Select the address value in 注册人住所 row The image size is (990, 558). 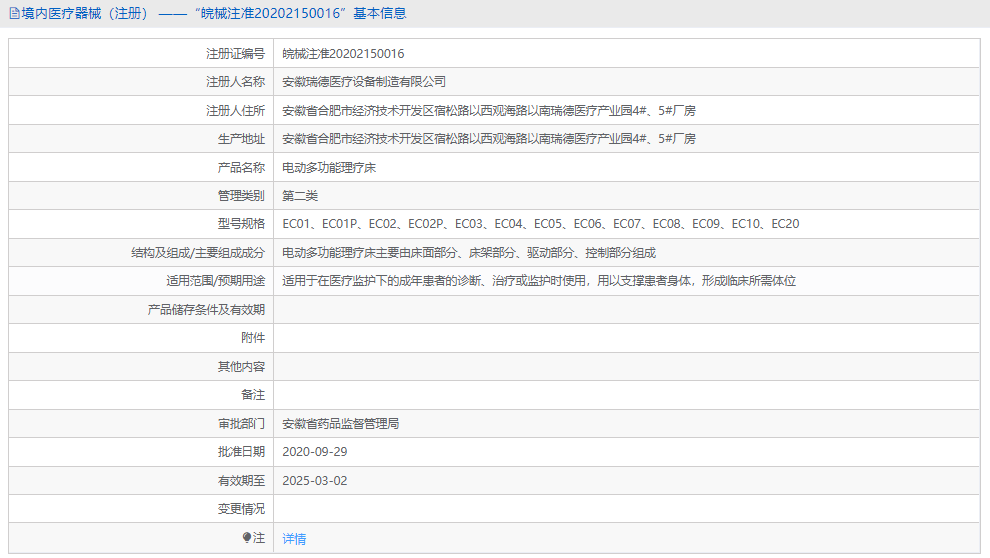point(489,110)
